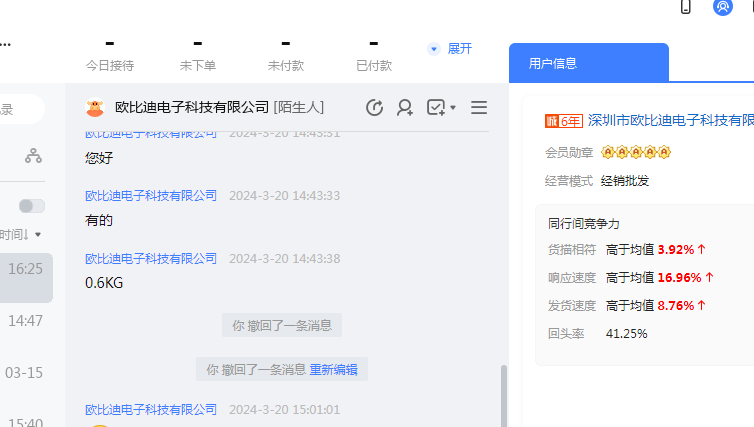This screenshot has width=754, height=427.
Task: Click sender name on the 0.6KG message
Action: (151, 258)
